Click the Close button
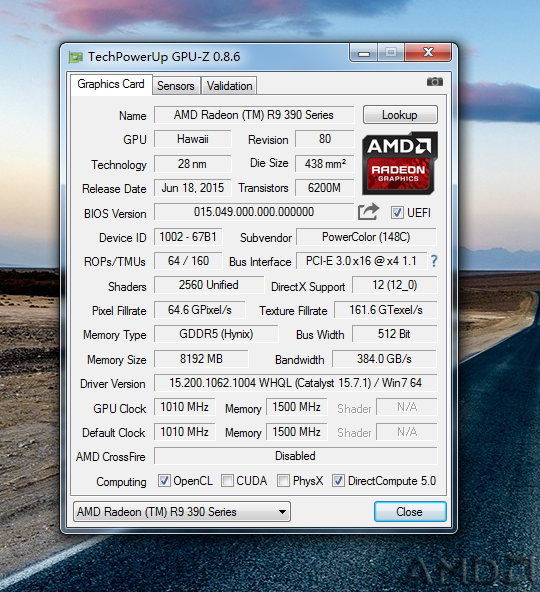540x592 pixels. [x=410, y=512]
